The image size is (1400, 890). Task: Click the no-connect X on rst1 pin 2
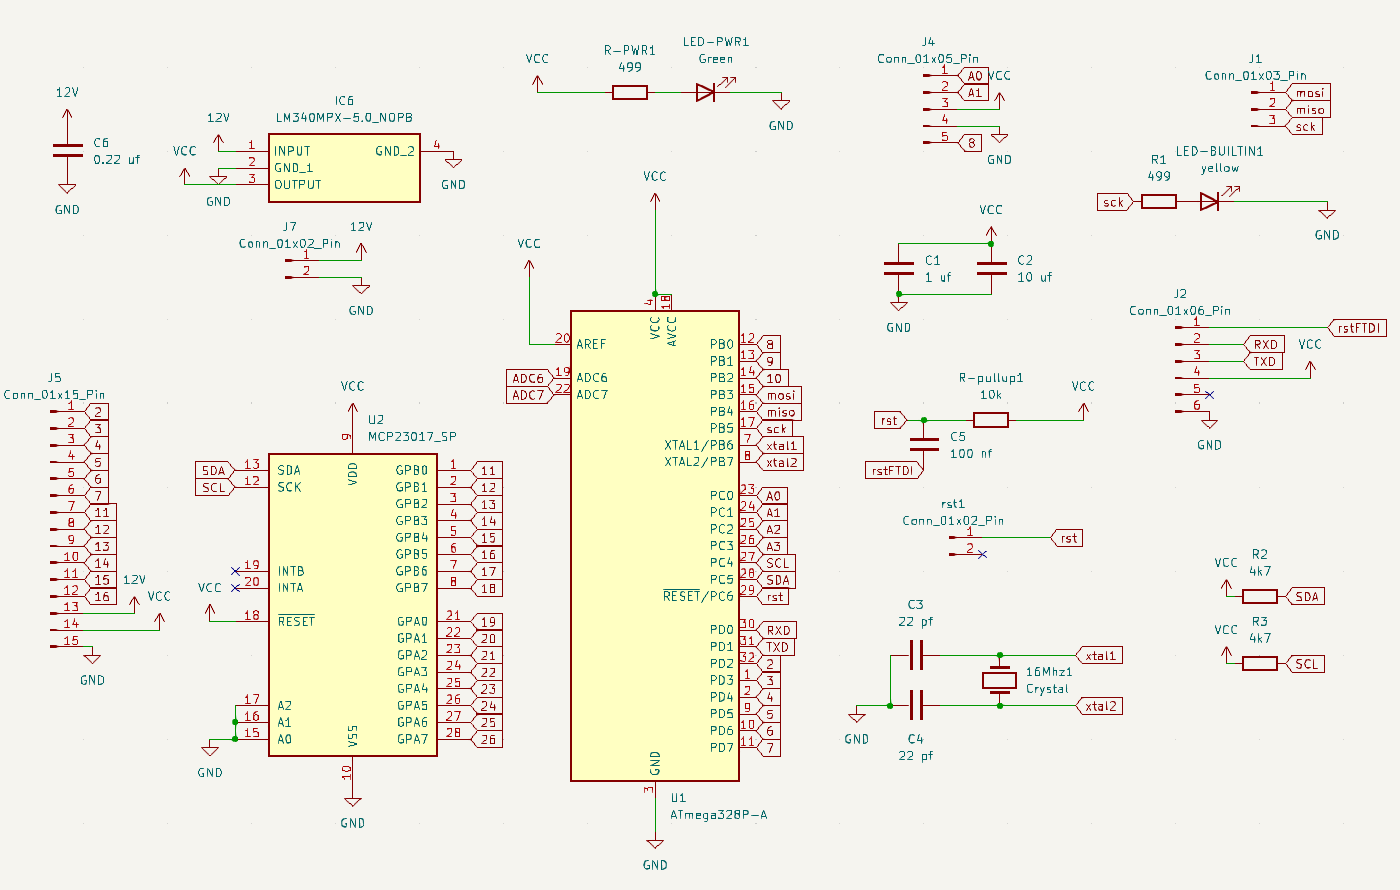click(982, 553)
